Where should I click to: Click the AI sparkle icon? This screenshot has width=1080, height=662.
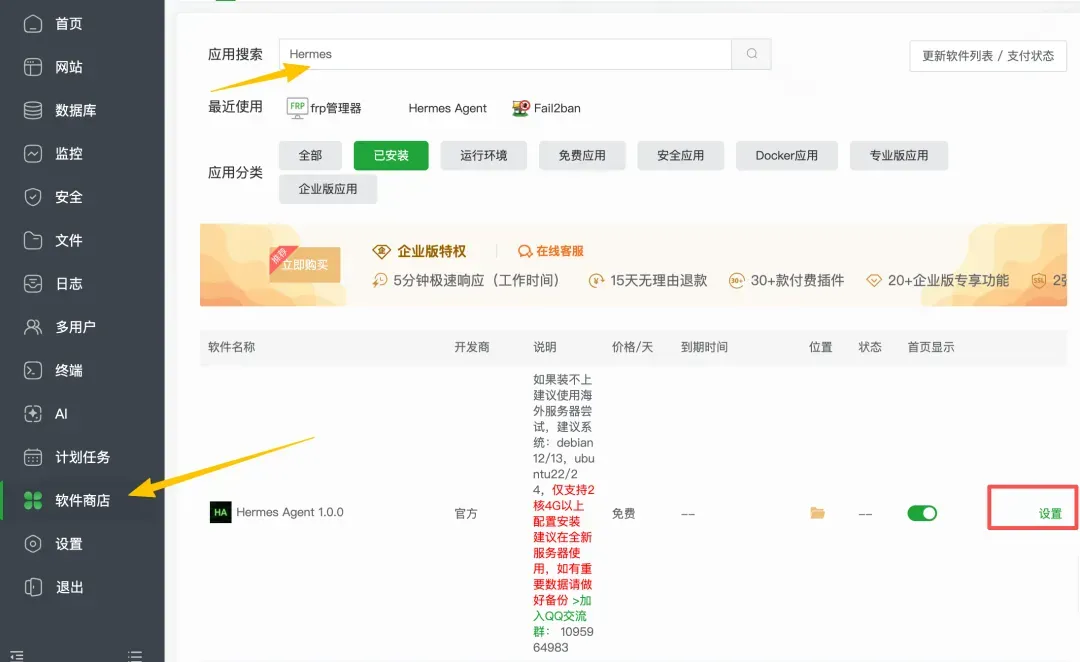coord(32,413)
